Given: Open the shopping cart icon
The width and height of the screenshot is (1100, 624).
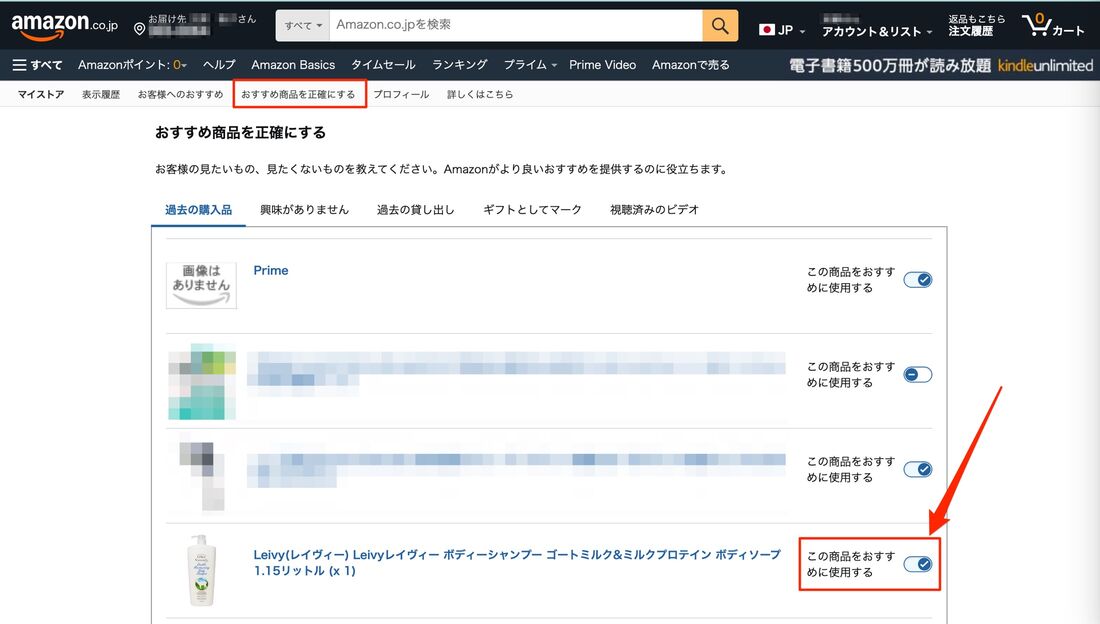Looking at the screenshot, I should coord(1035,25).
